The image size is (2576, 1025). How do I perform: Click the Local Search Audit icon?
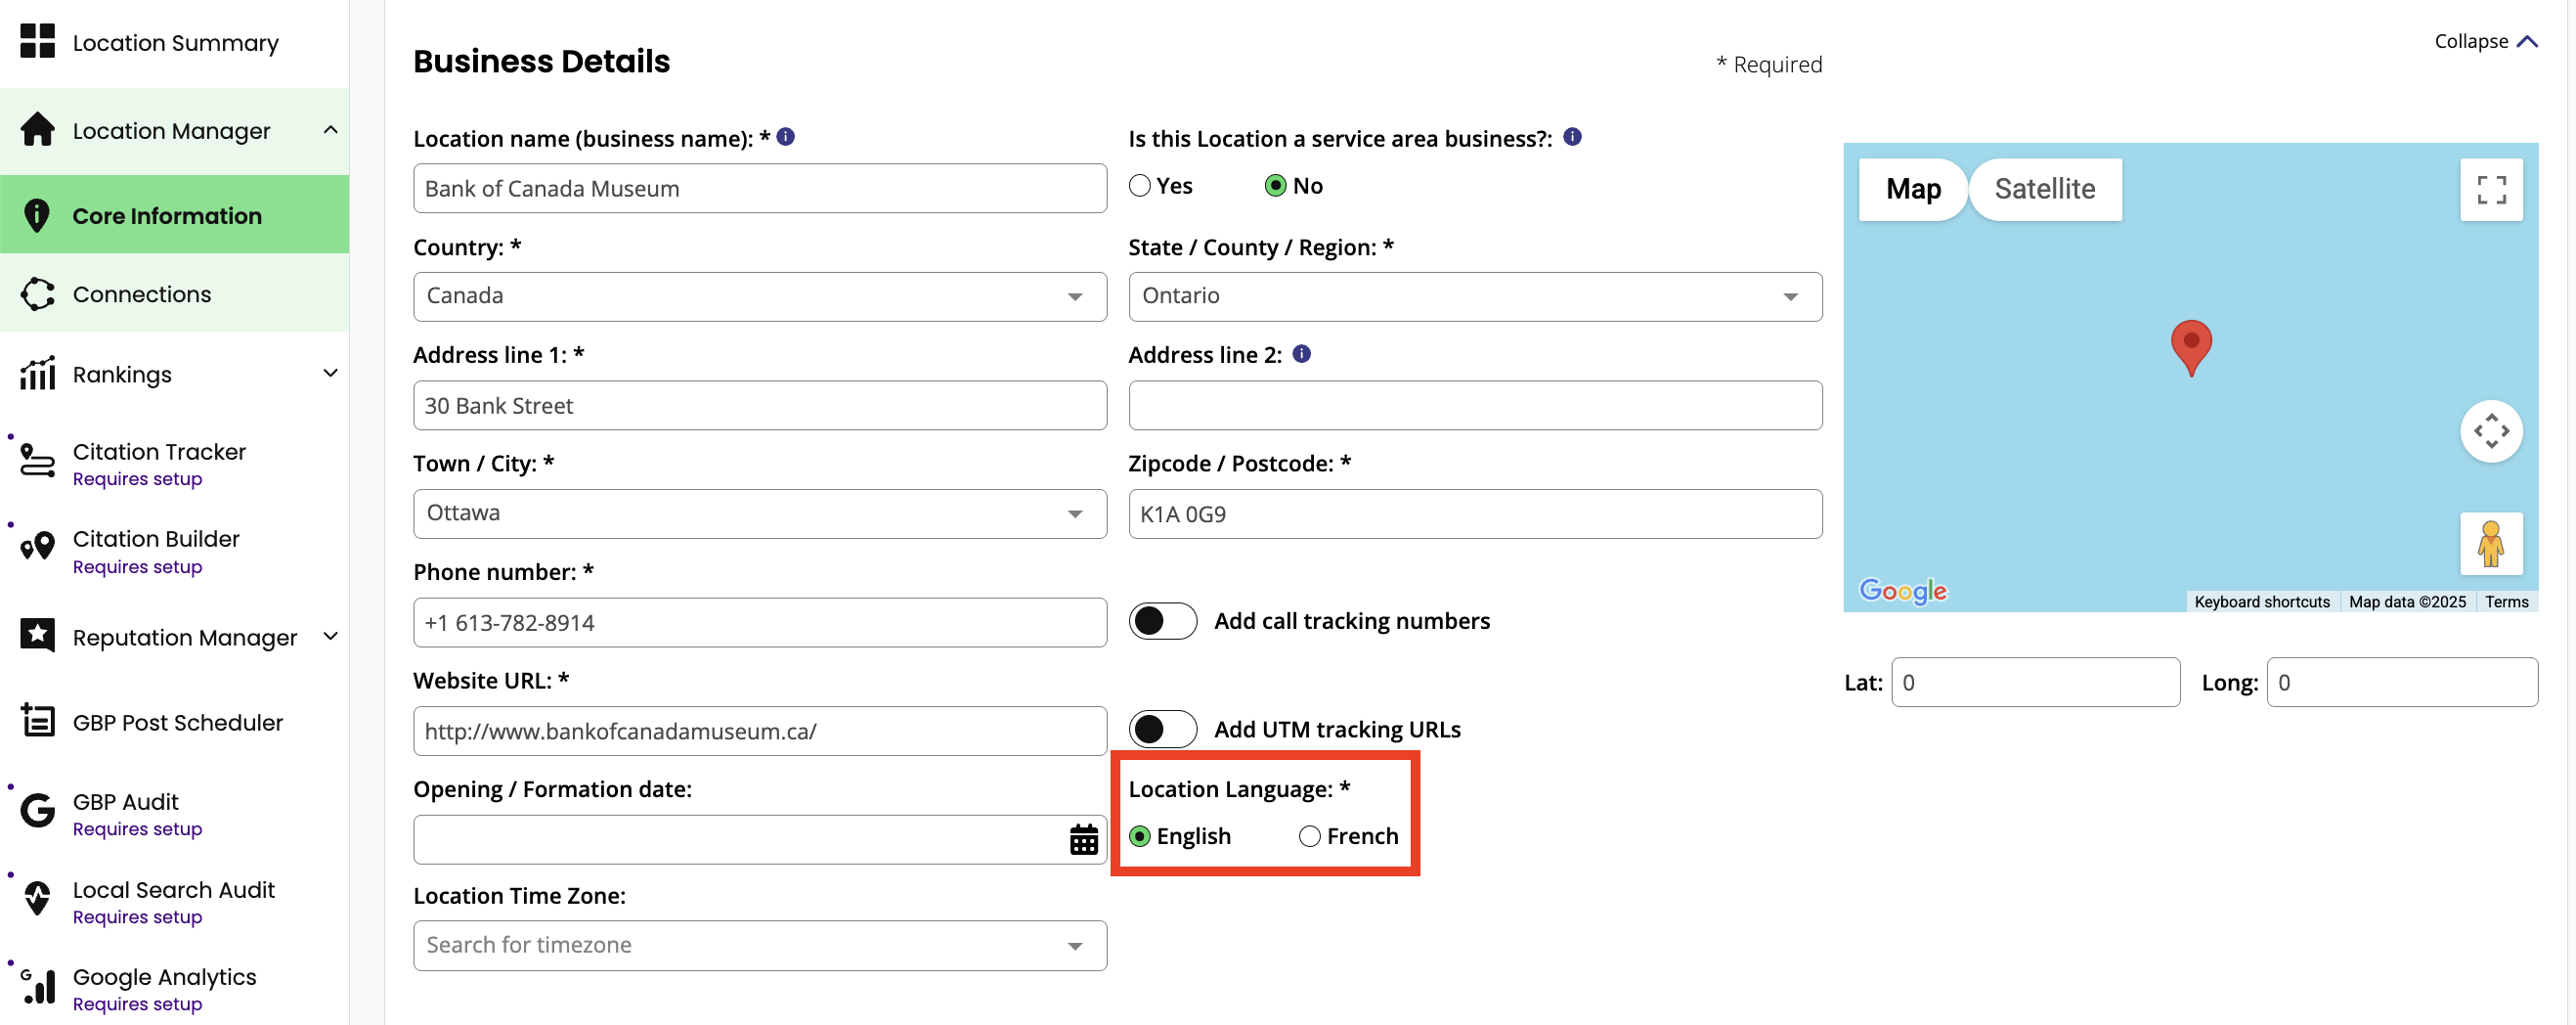tap(38, 898)
